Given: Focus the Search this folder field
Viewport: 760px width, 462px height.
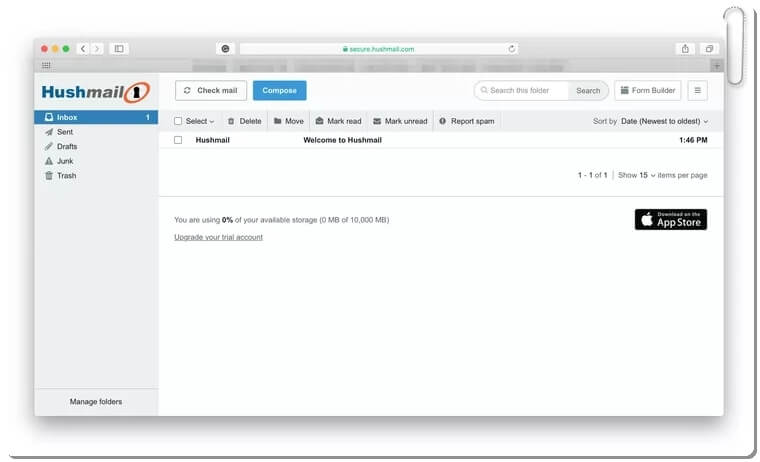Looking at the screenshot, I should click(x=521, y=91).
